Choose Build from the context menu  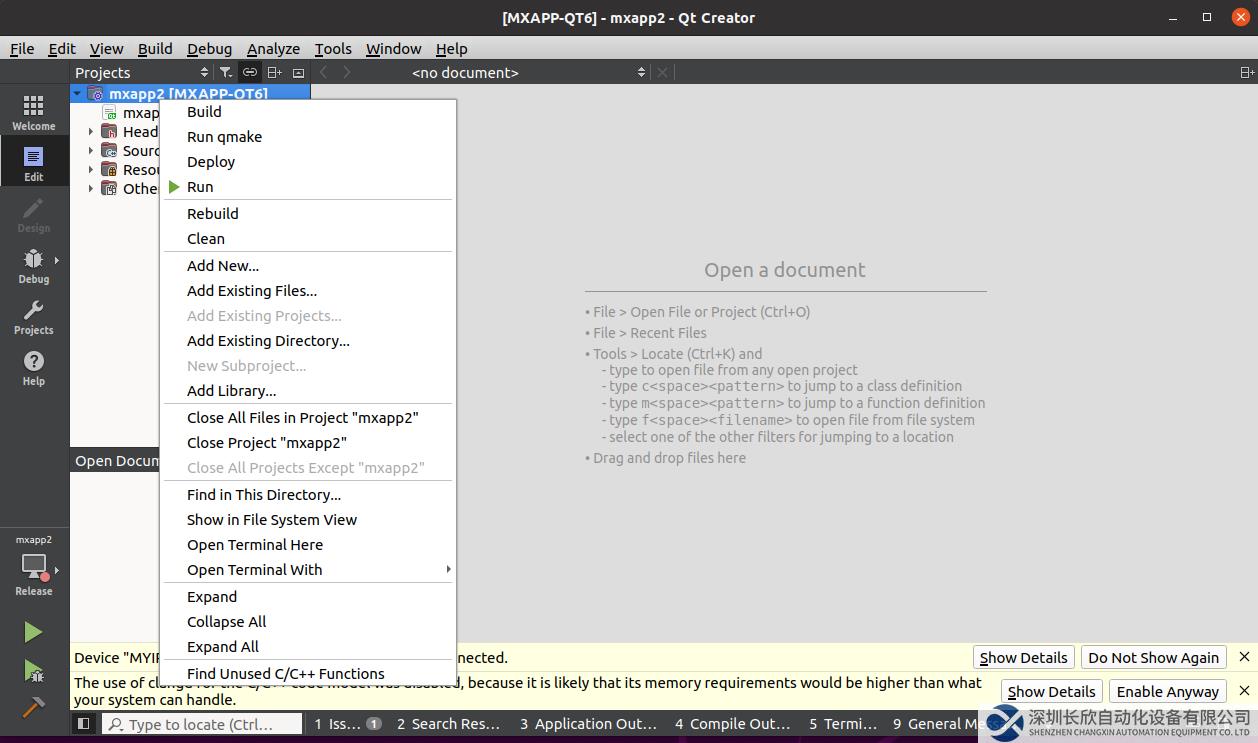coord(308,112)
